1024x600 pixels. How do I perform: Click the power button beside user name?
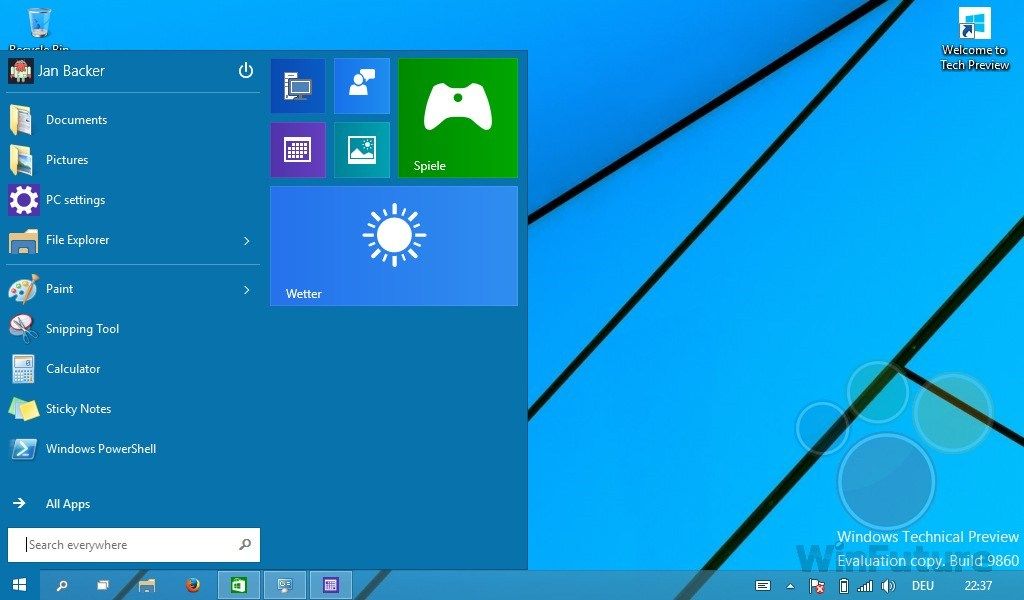tap(246, 71)
